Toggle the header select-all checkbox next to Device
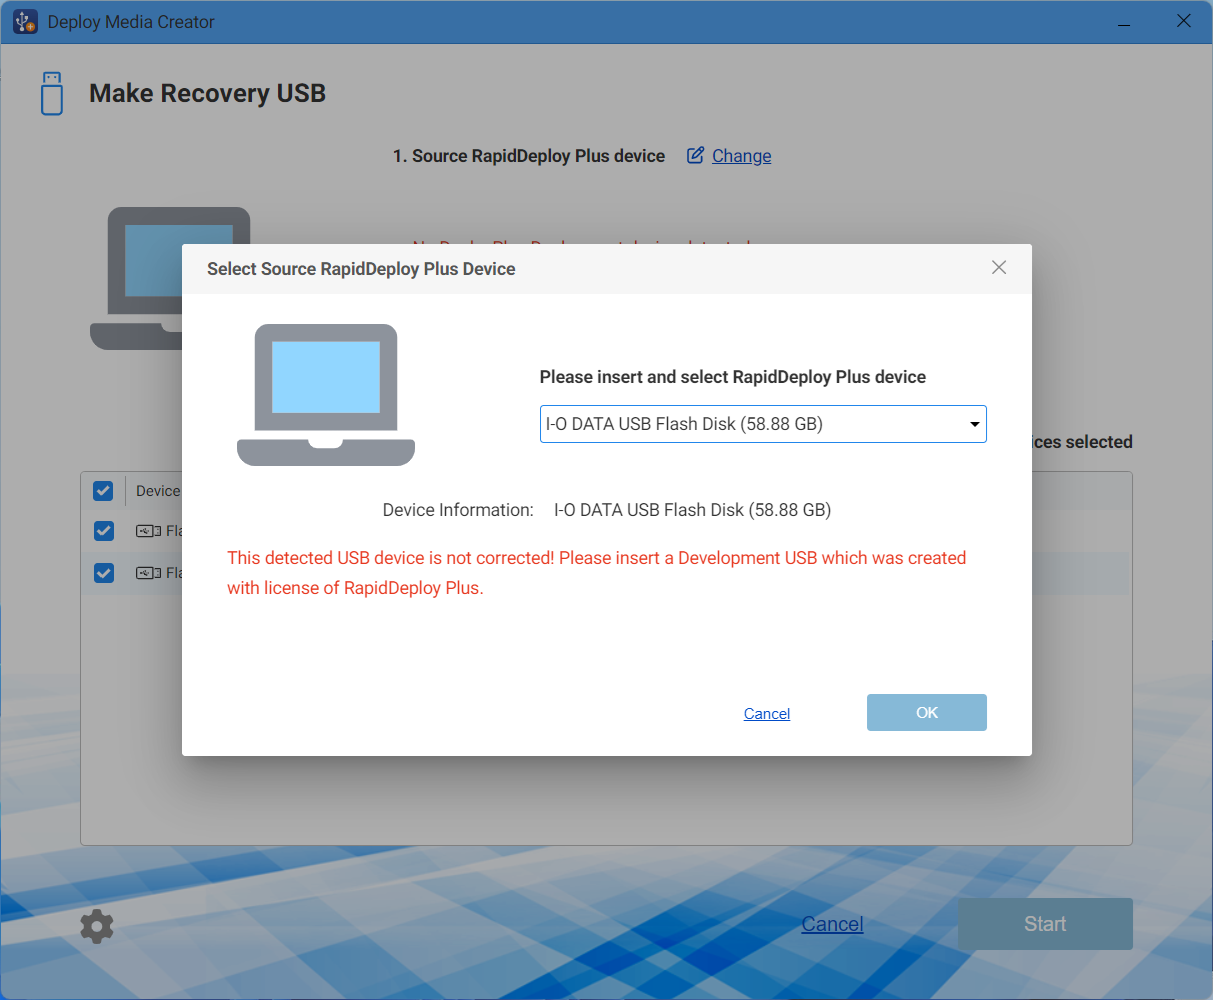1213x1000 pixels. click(x=103, y=491)
